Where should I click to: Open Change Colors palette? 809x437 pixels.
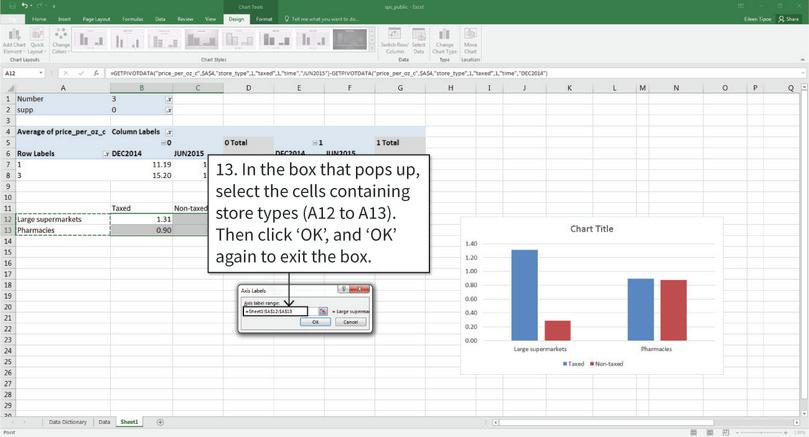pos(60,41)
